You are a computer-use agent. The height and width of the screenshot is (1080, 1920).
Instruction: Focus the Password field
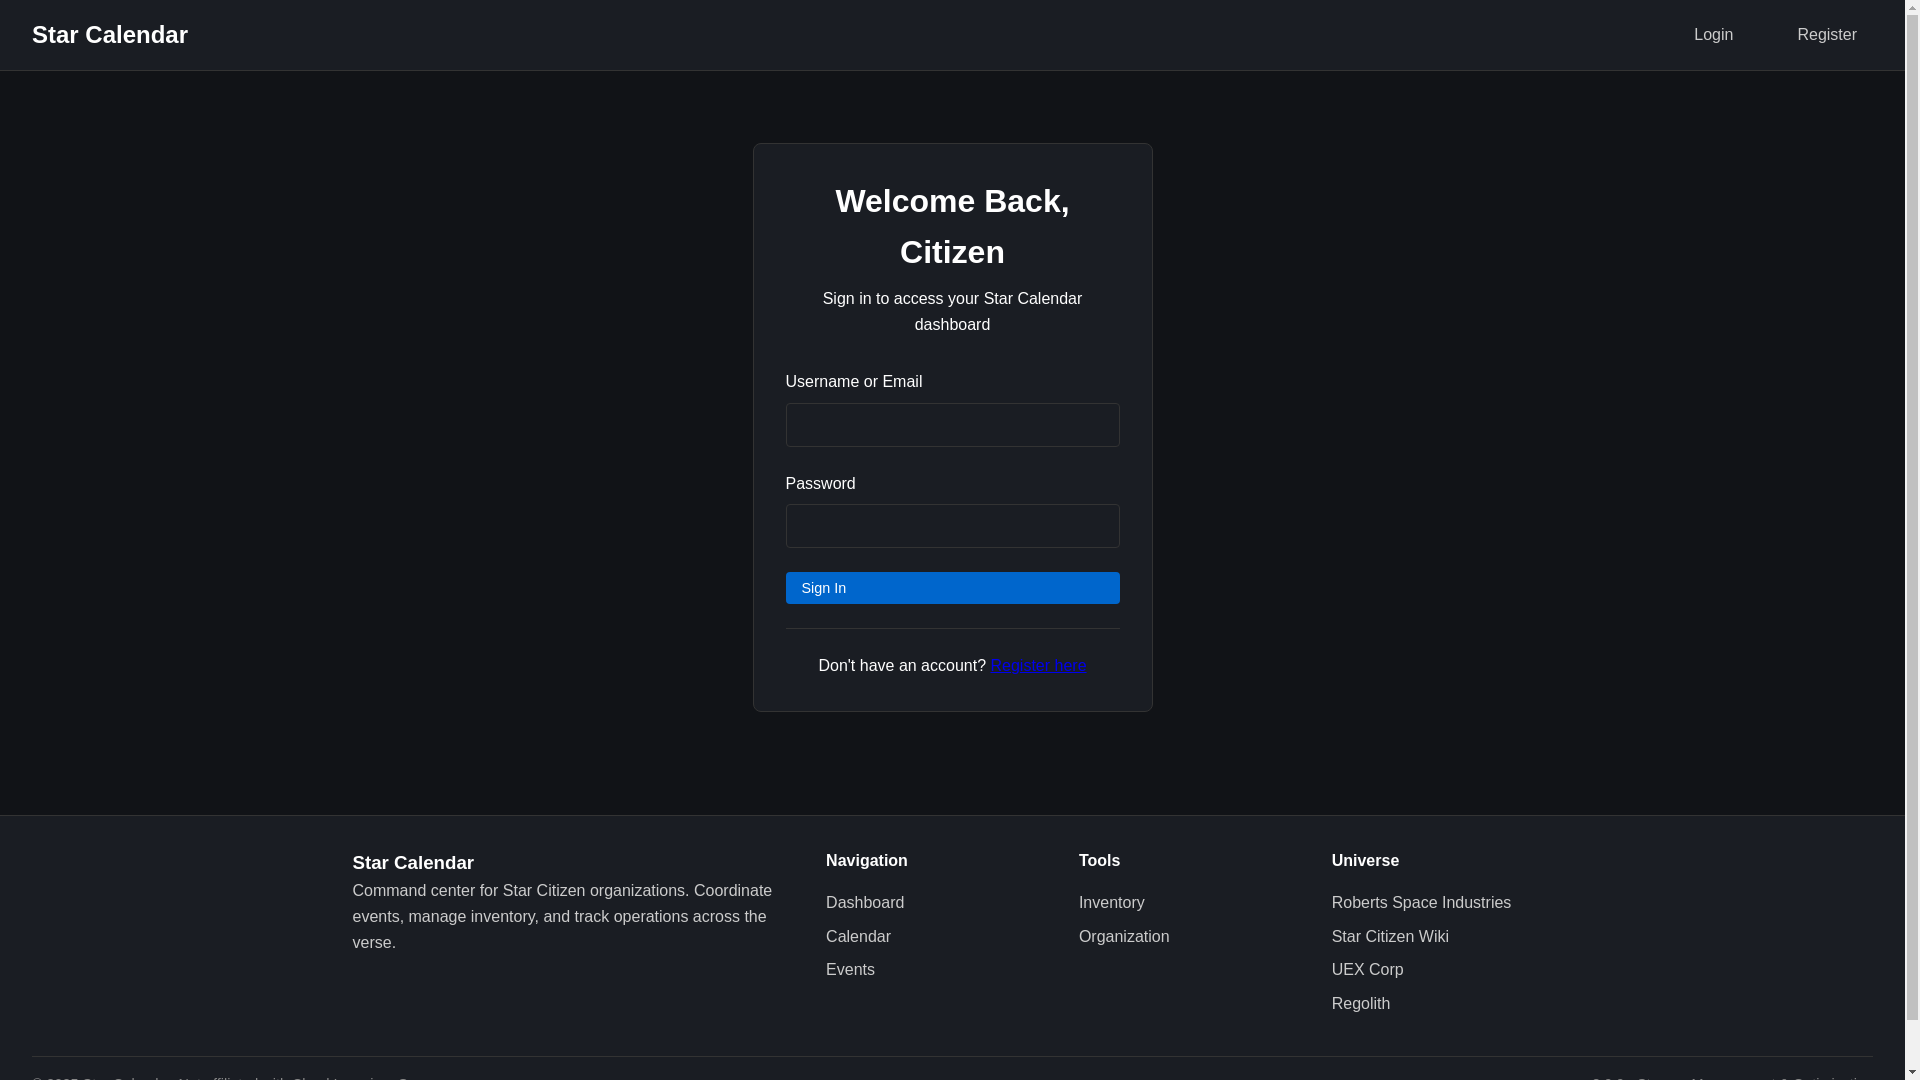click(x=952, y=526)
